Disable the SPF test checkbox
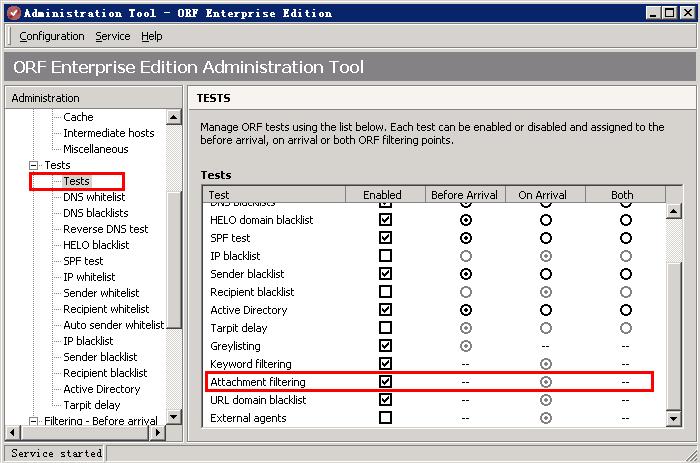Viewport: 700px width, 463px height. [386, 238]
